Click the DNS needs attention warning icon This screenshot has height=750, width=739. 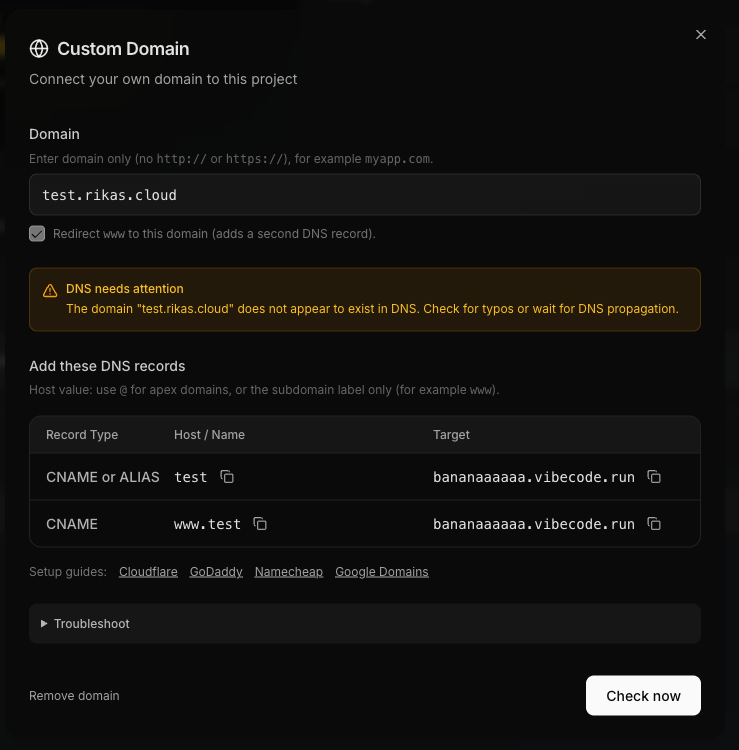50,290
